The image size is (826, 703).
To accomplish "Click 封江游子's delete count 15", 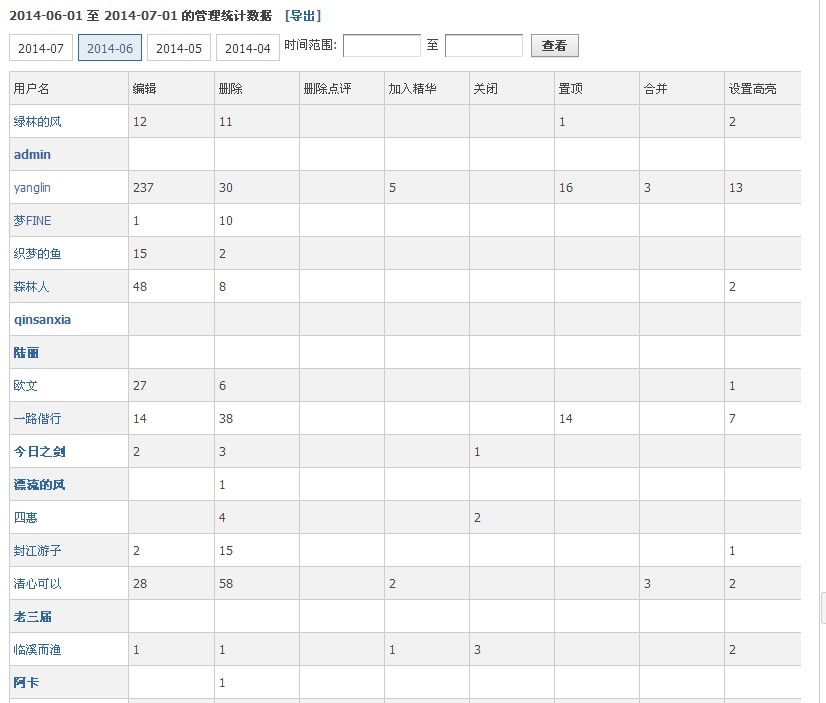I will (226, 550).
